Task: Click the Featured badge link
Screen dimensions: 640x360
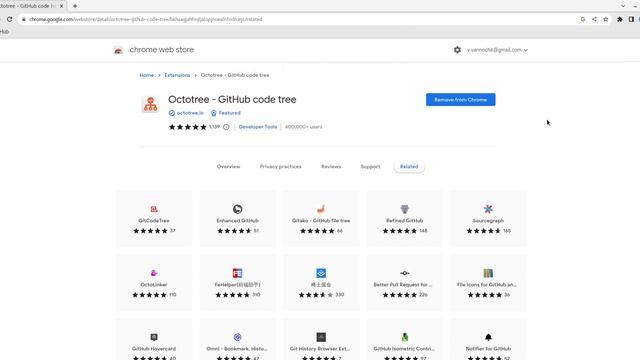Action: pos(229,113)
